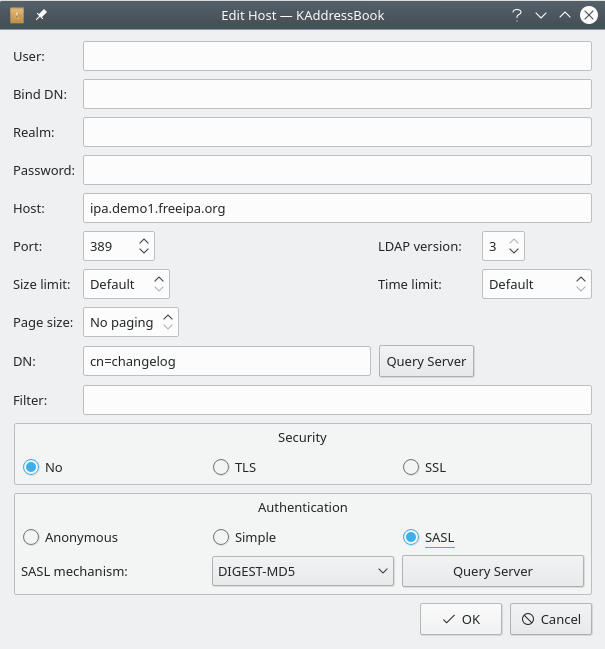
Task: Click Query Server button next to DN
Action: point(426,361)
